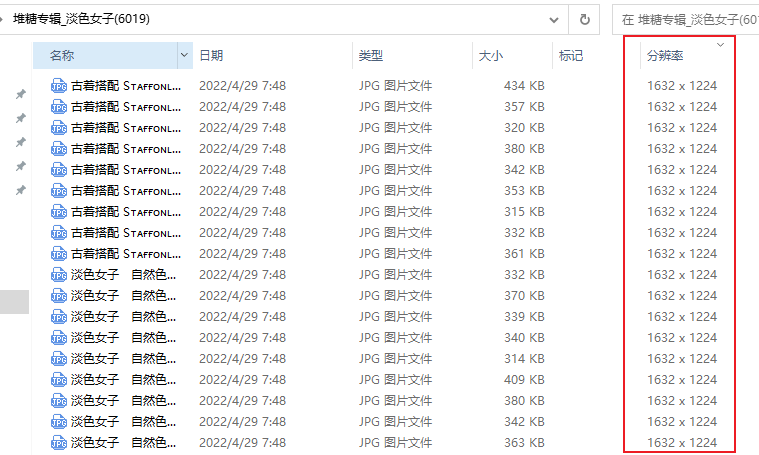Click the JPG icon of the 315 KB file
The image size is (759, 455).
coord(59,212)
